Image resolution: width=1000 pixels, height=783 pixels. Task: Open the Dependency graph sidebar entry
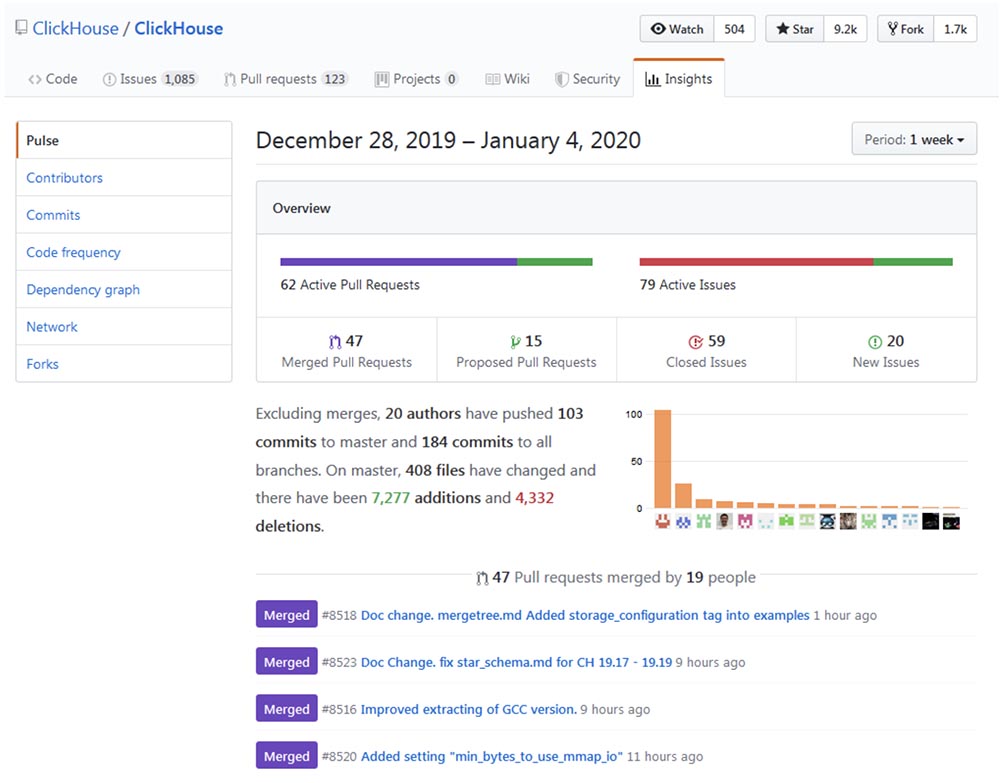[x=82, y=289]
